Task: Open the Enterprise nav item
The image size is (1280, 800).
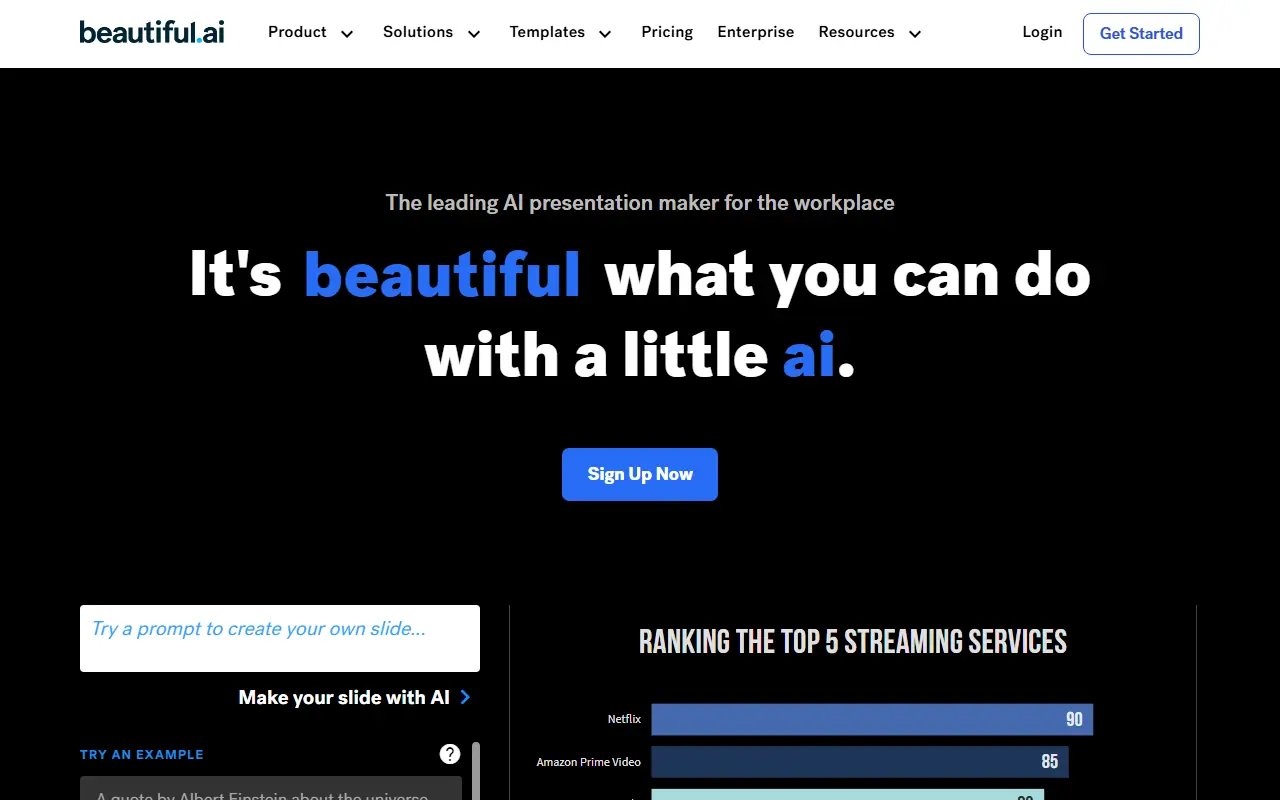Action: (756, 32)
